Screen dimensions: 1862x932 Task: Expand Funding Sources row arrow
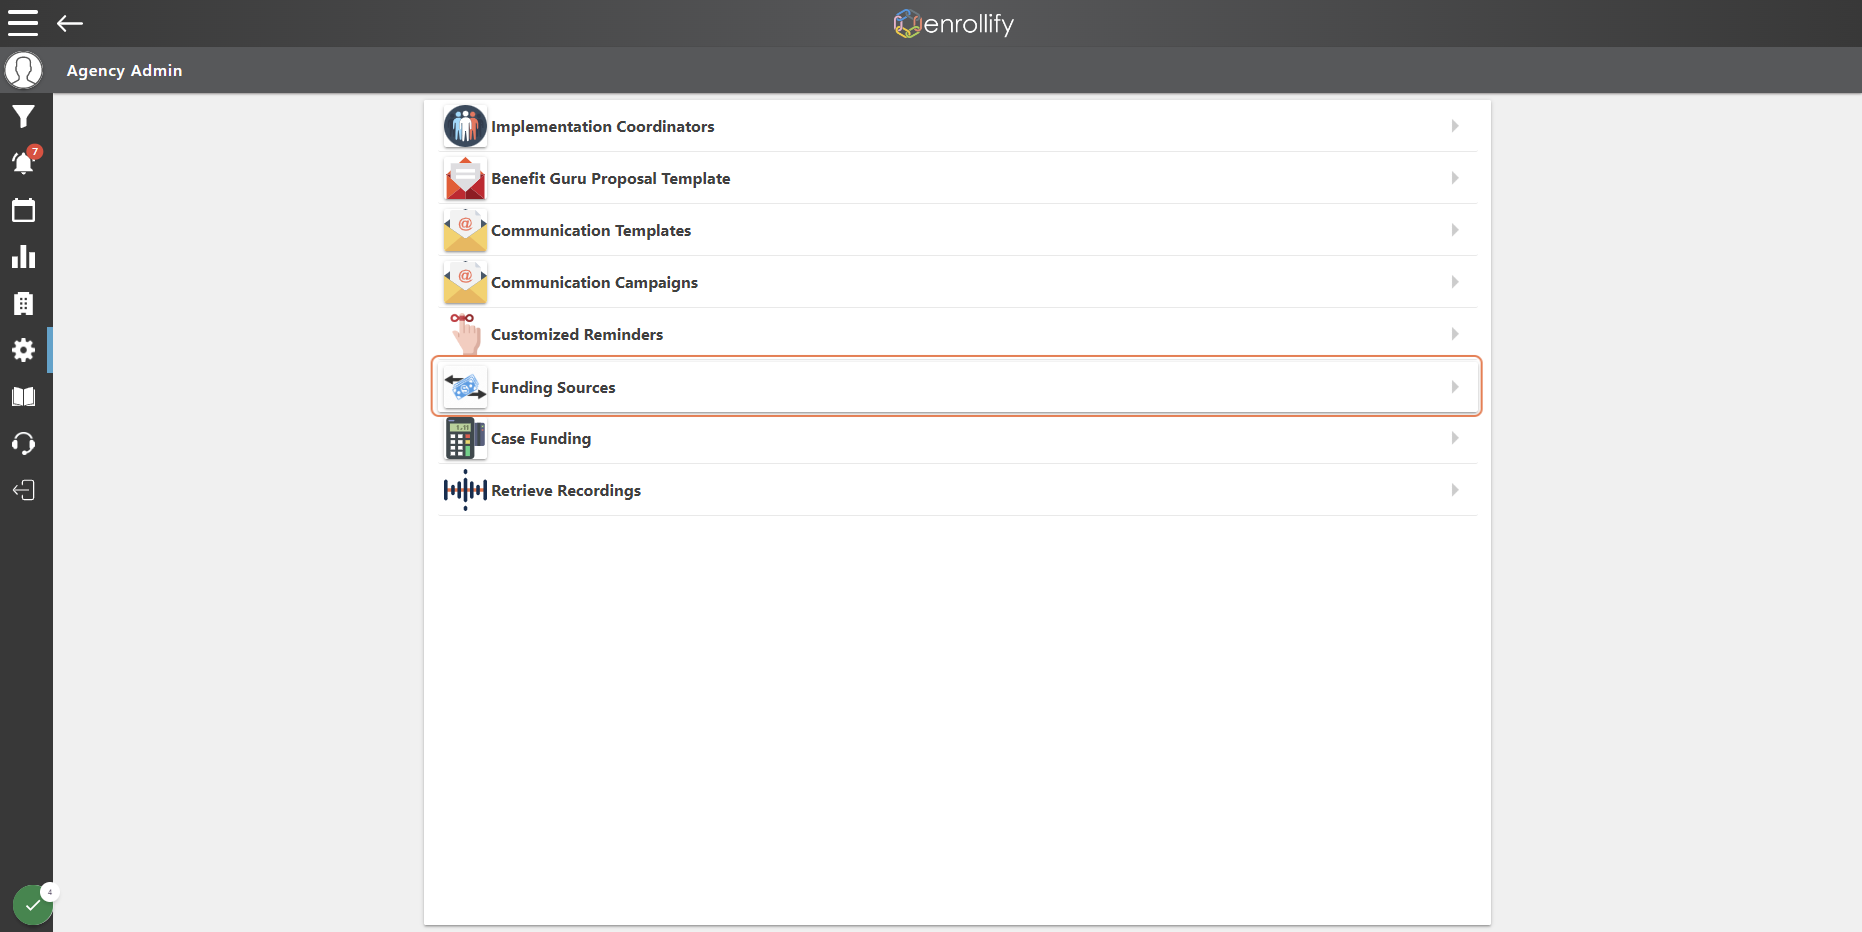1455,387
